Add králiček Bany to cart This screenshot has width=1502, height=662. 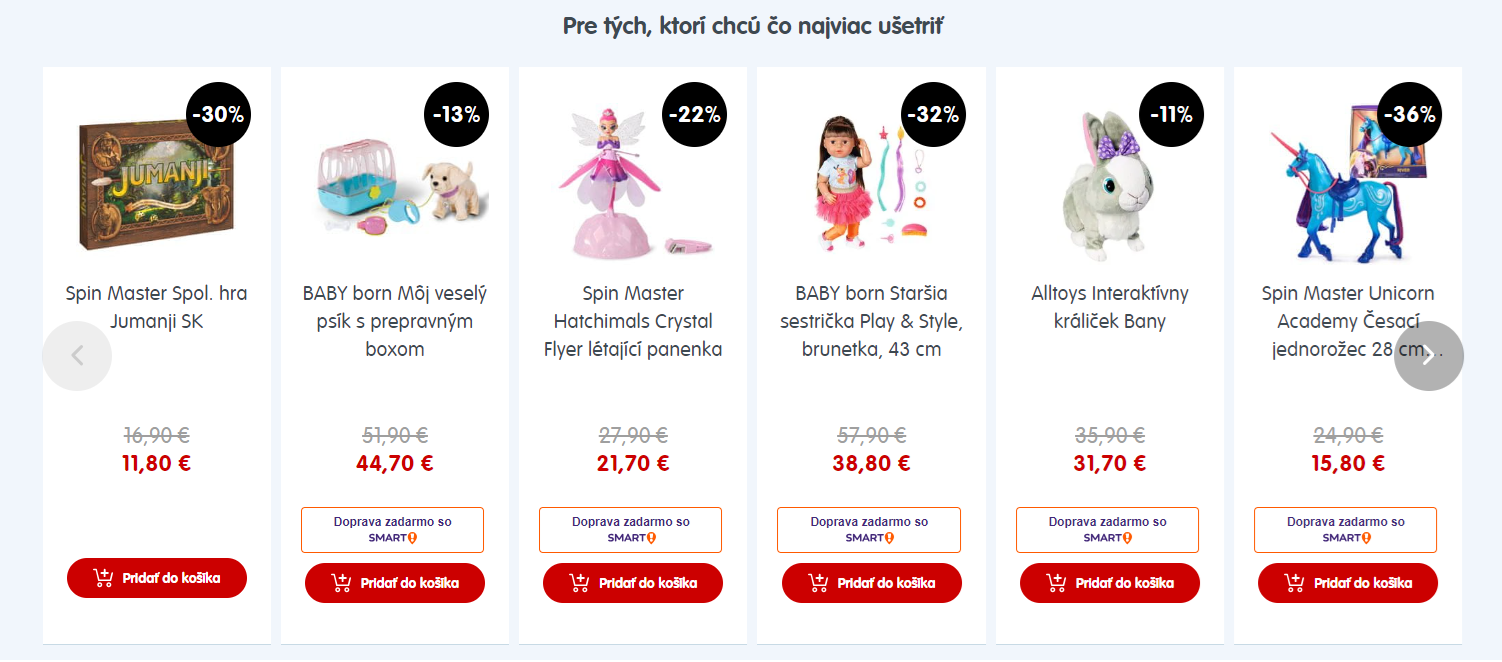click(x=1109, y=583)
